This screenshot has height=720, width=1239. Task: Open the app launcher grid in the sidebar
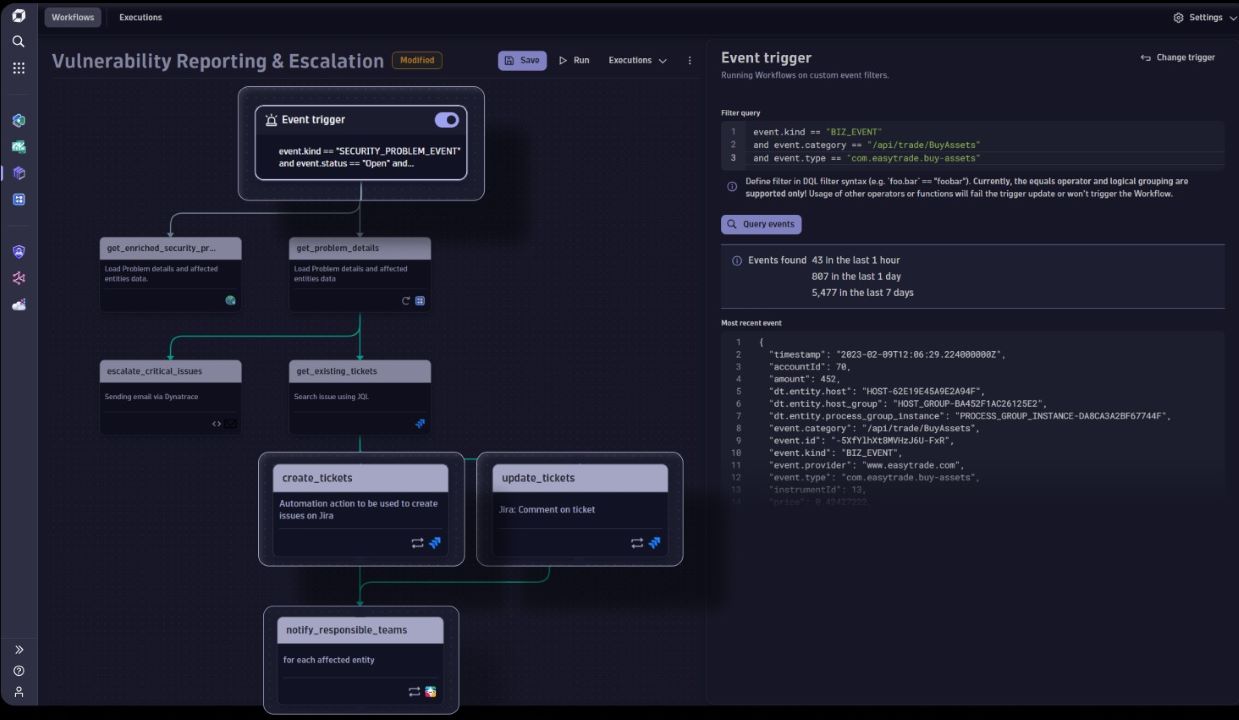pos(17,67)
